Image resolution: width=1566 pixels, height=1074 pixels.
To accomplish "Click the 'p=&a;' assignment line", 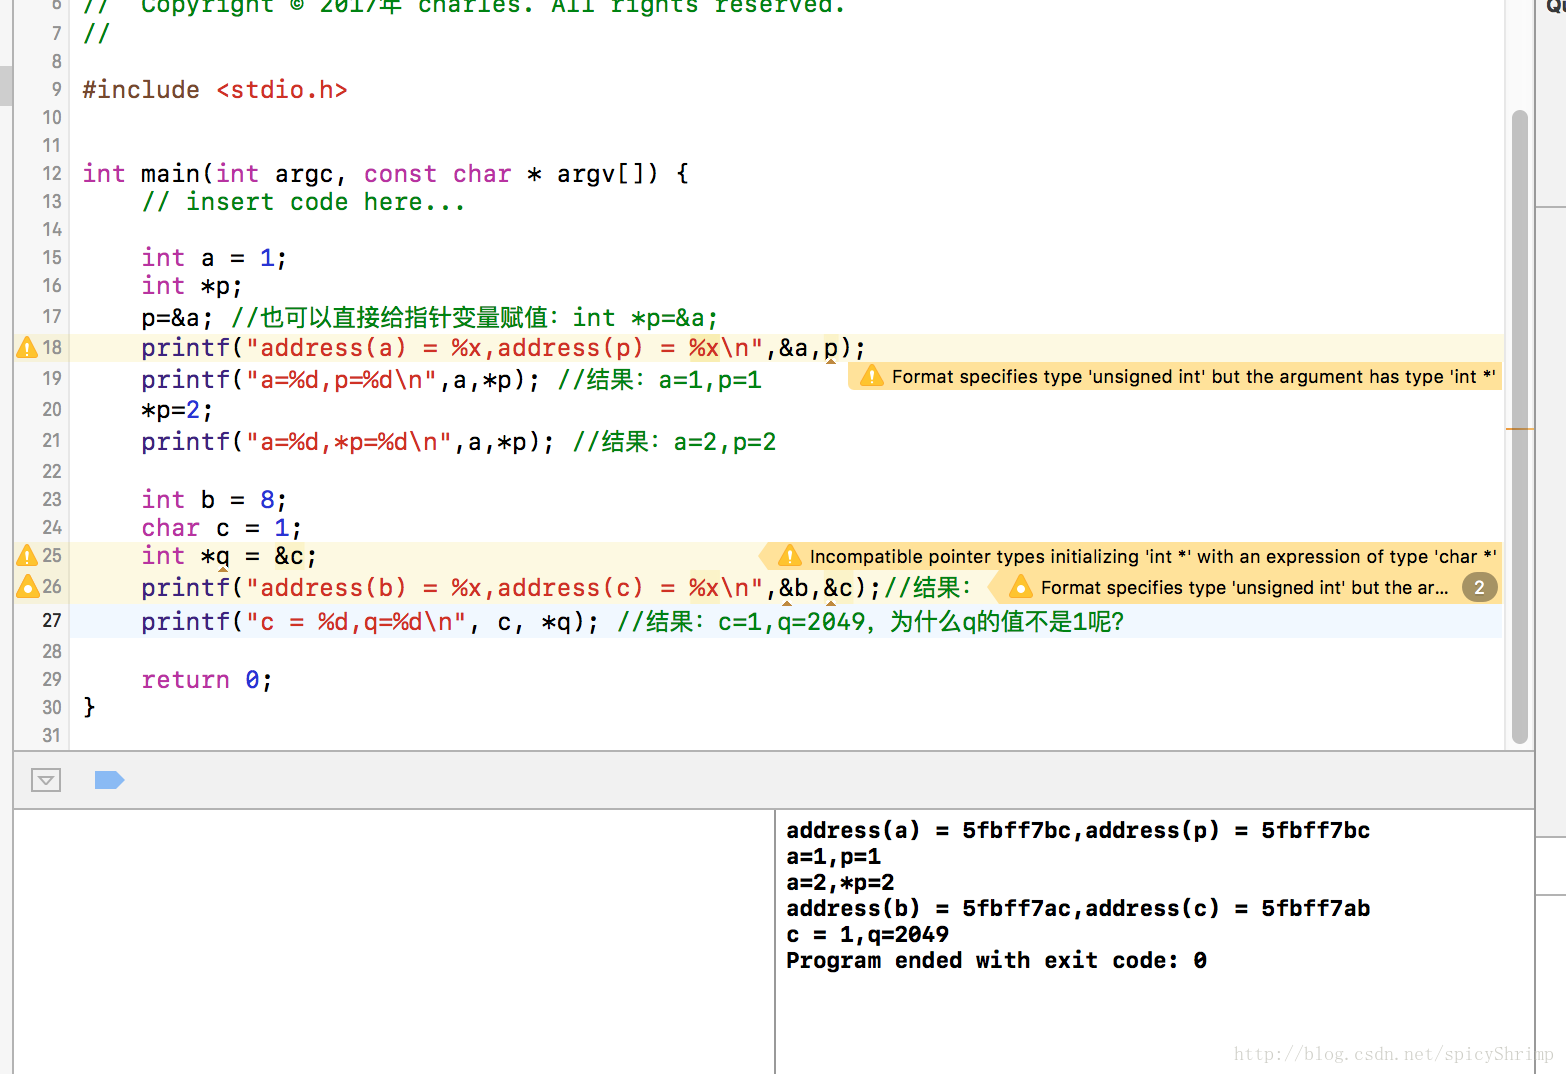I will pyautogui.click(x=430, y=318).
